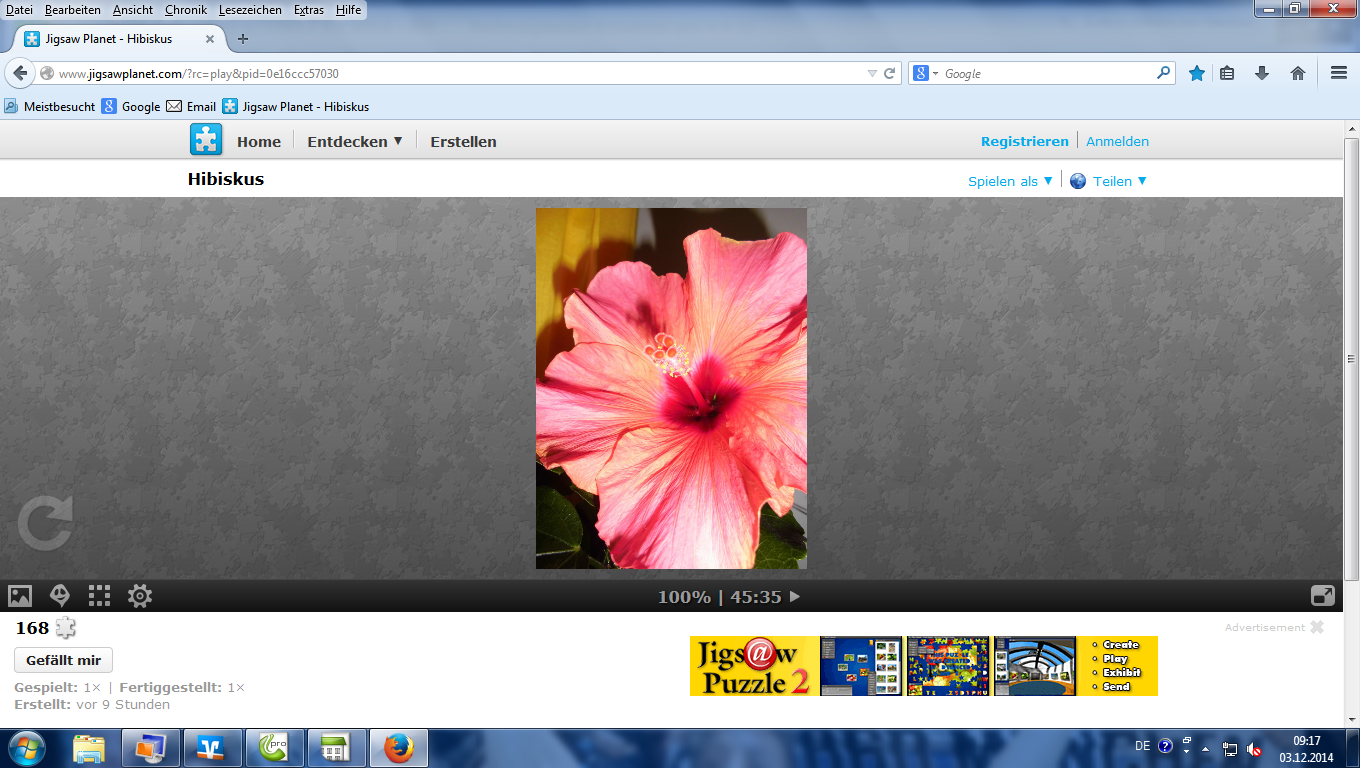Click the Firefox bookmark star icon

(x=1196, y=73)
